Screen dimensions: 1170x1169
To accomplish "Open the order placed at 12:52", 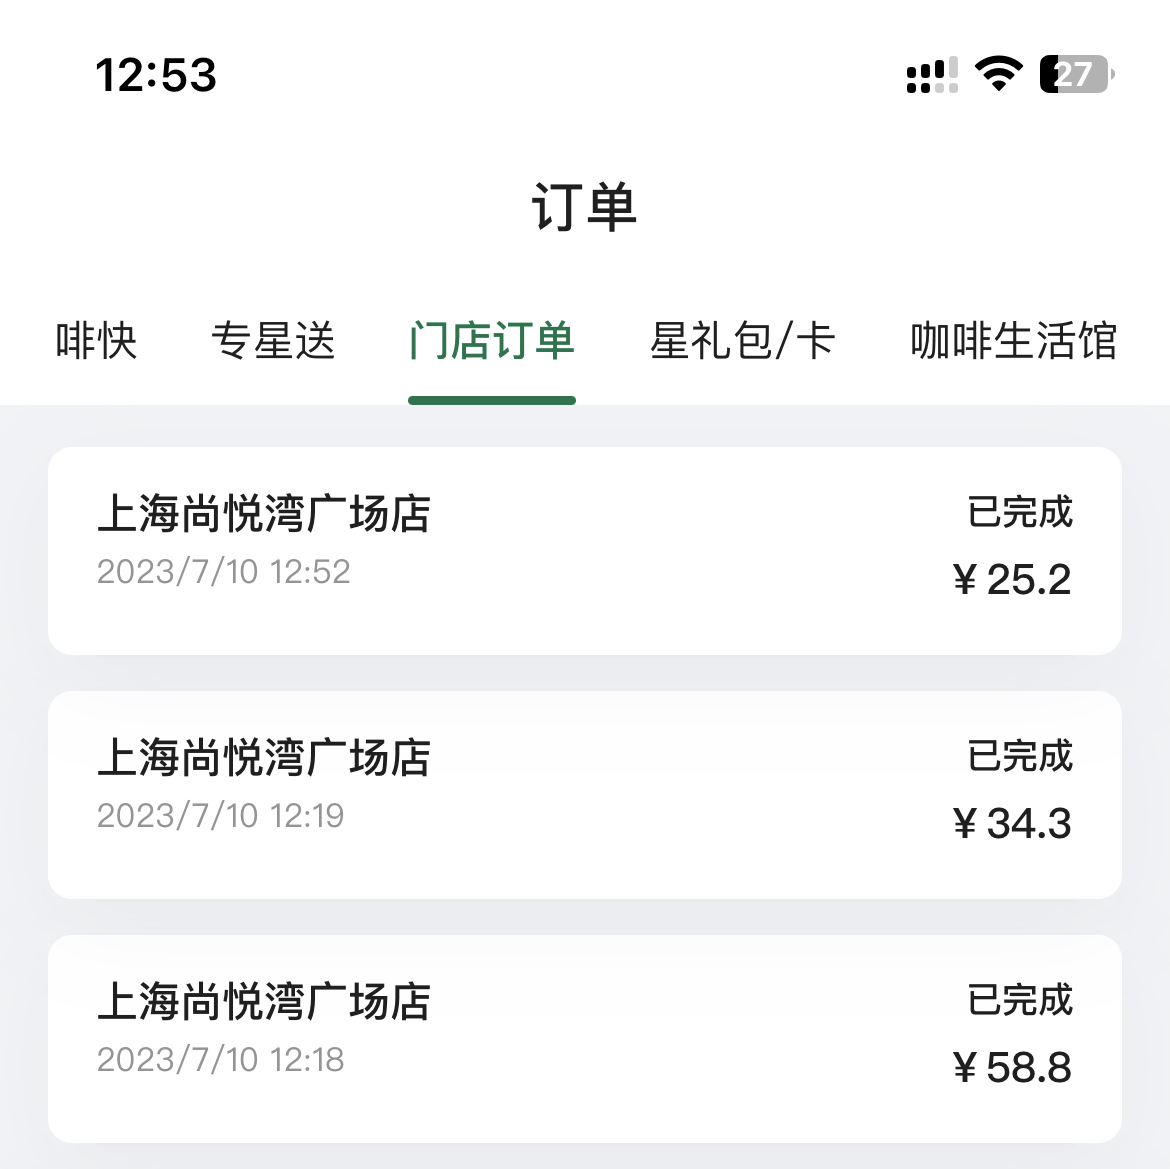I will [x=584, y=551].
